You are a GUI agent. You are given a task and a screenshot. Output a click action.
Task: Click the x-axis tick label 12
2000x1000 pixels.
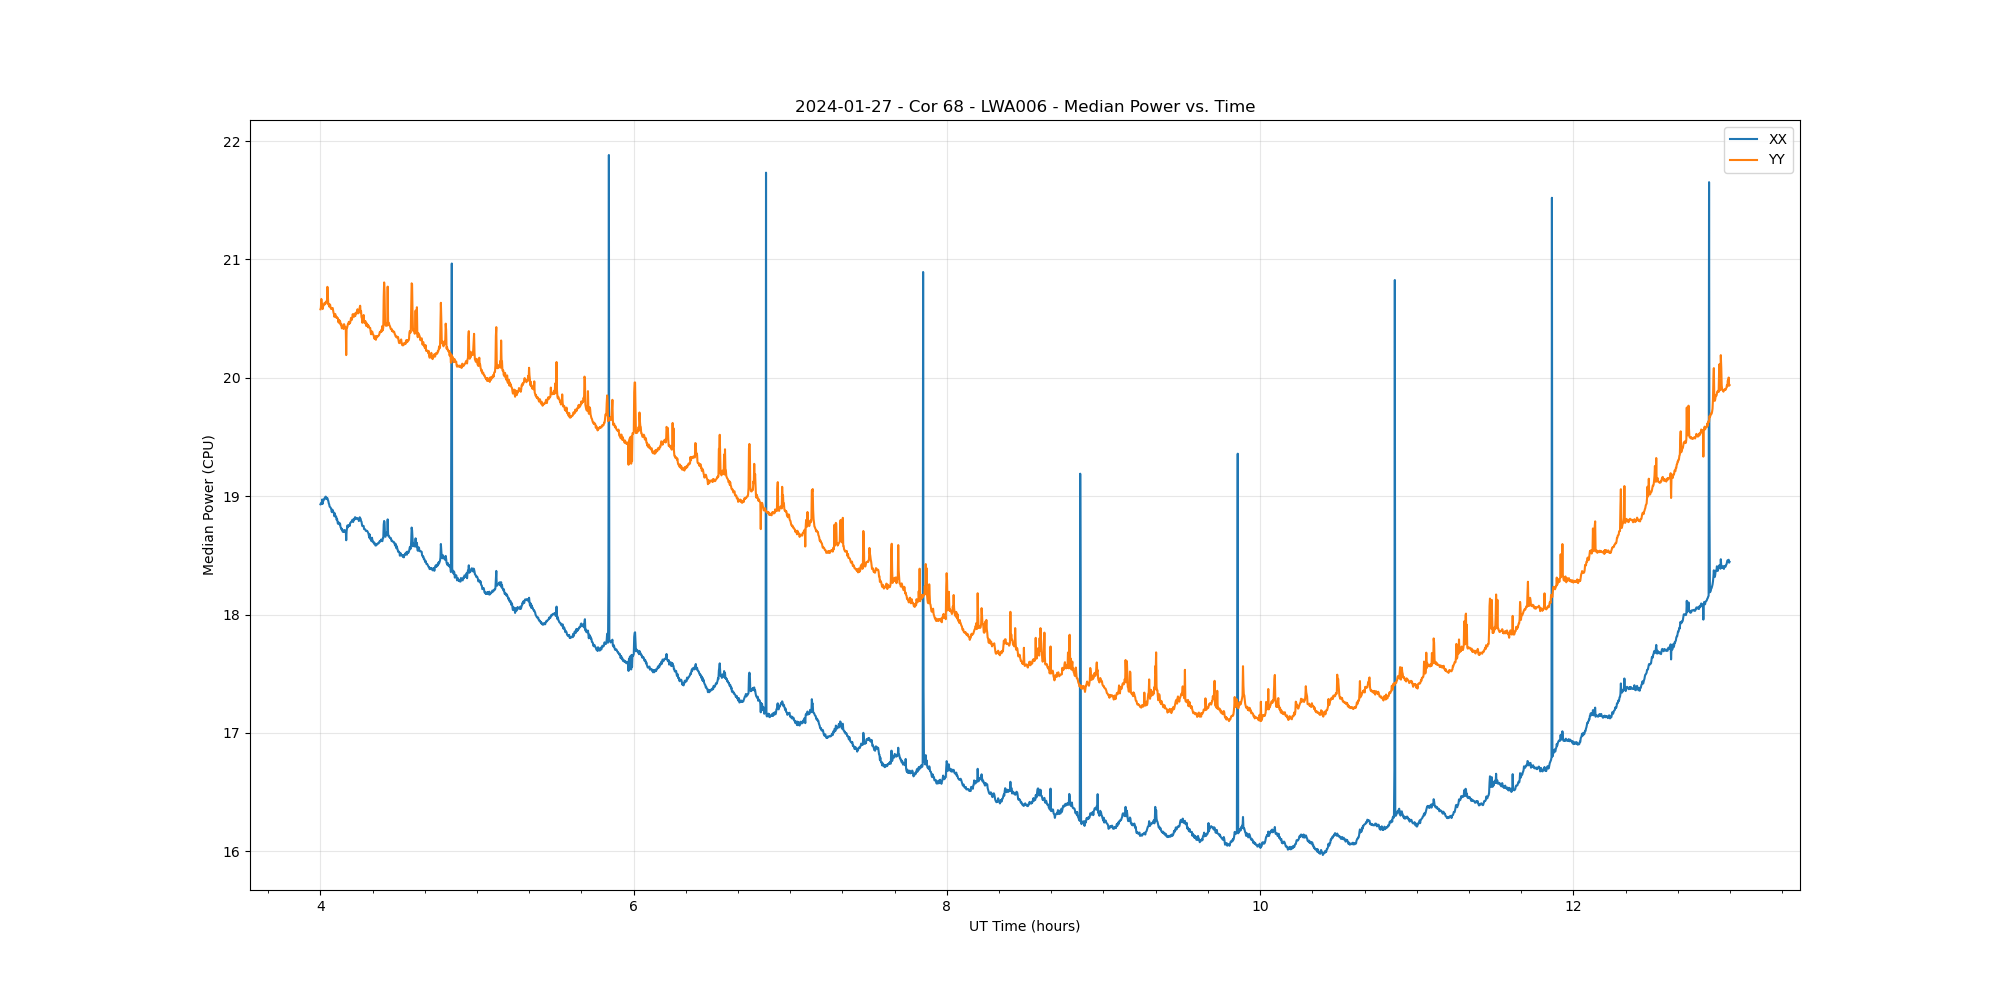(1573, 907)
